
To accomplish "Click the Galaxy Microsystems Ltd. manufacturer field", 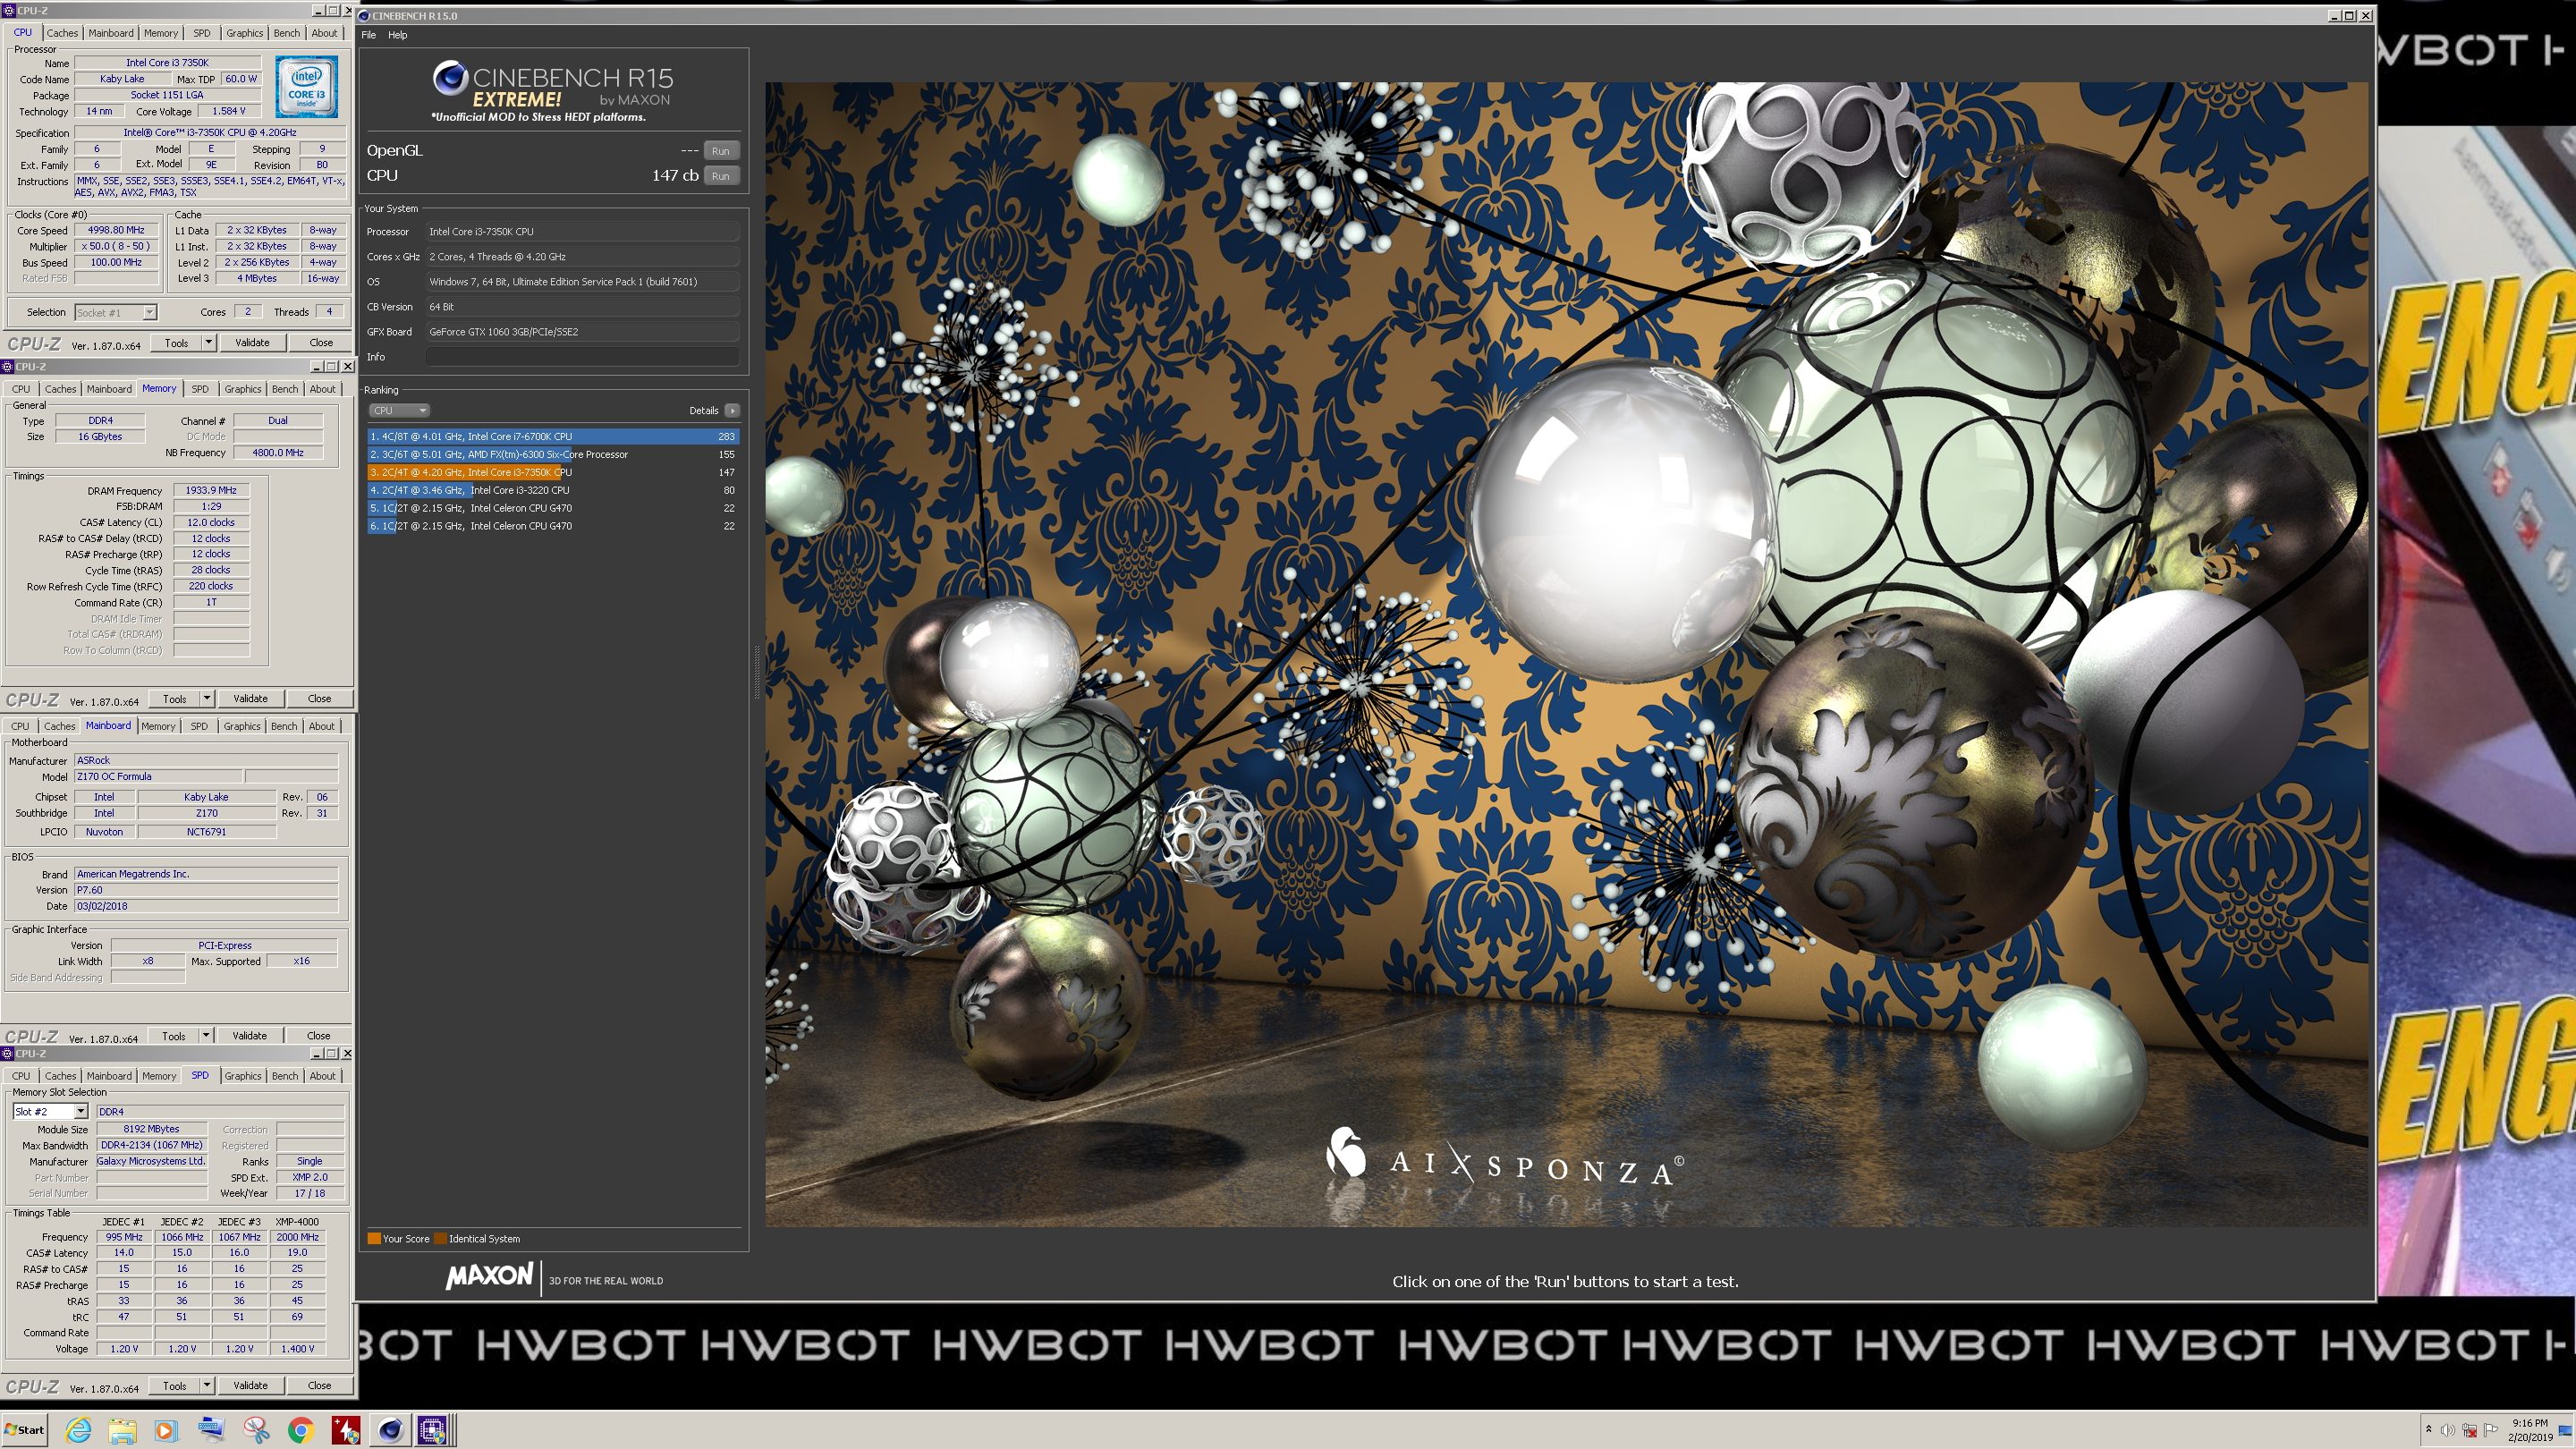I will coord(151,1162).
